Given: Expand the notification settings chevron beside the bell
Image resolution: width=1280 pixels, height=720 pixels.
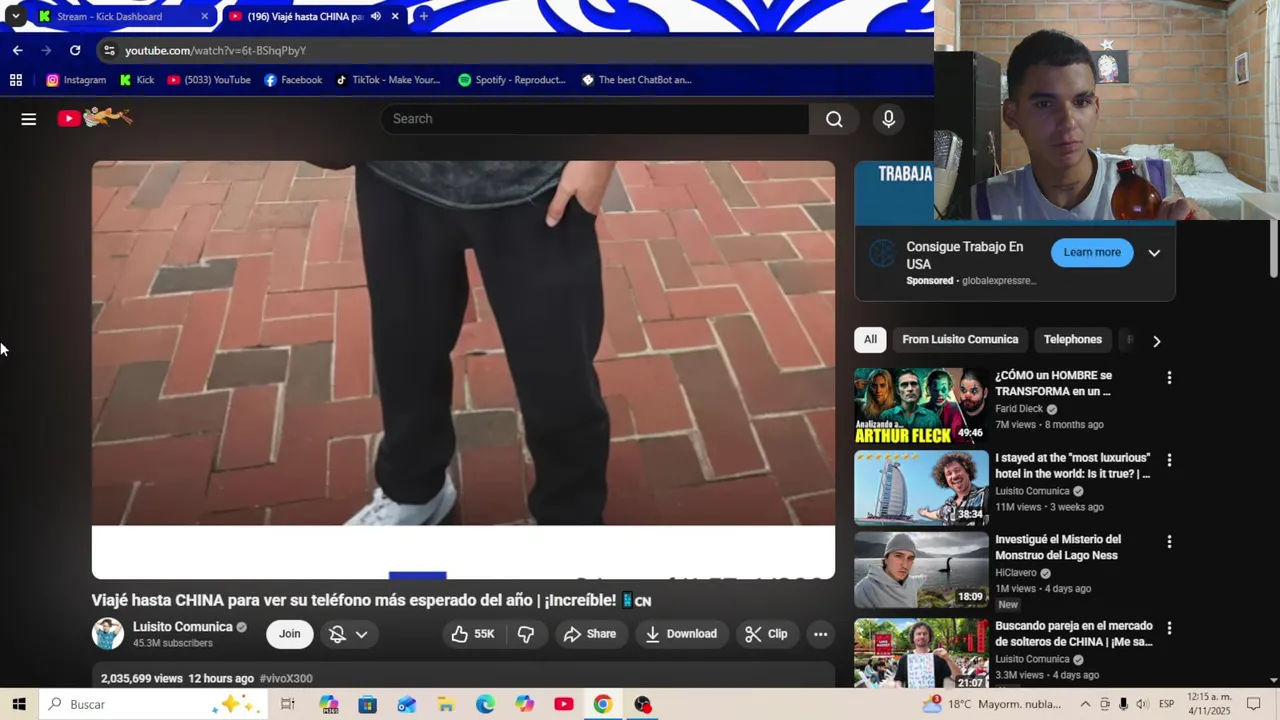Looking at the screenshot, I should (362, 634).
